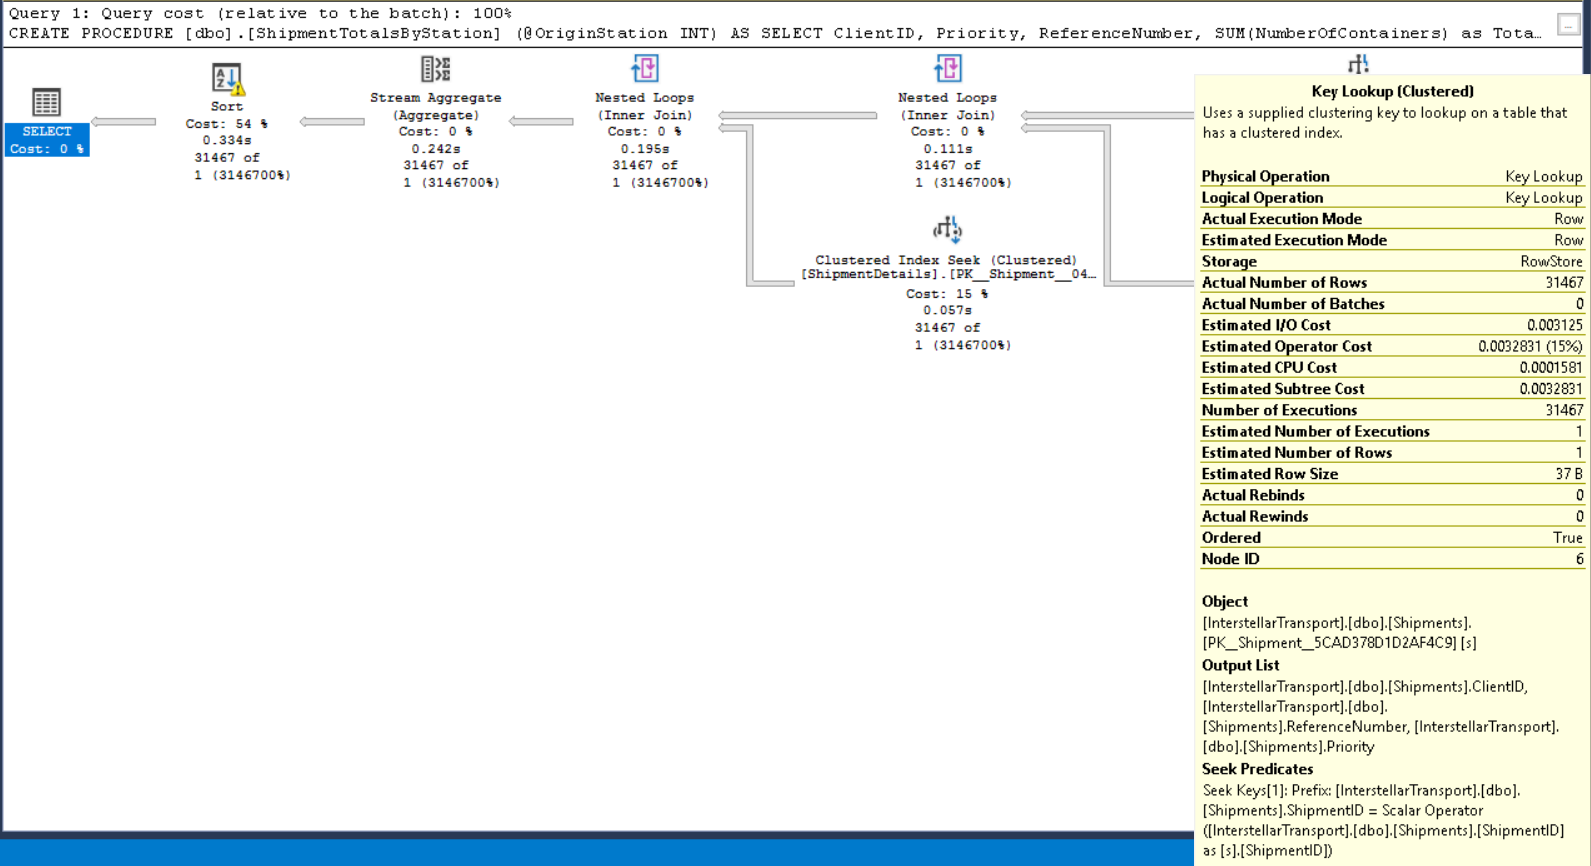Click the arrow between Sort and SELECT
The width and height of the screenshot is (1591, 866).
coord(124,122)
